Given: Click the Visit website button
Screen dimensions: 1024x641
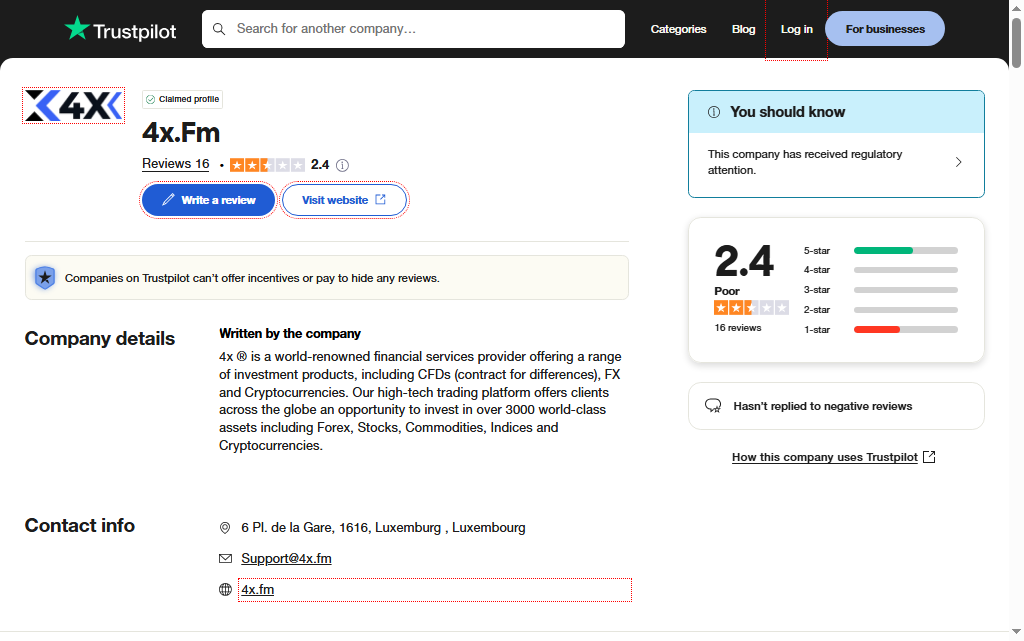Looking at the screenshot, I should (x=344, y=200).
